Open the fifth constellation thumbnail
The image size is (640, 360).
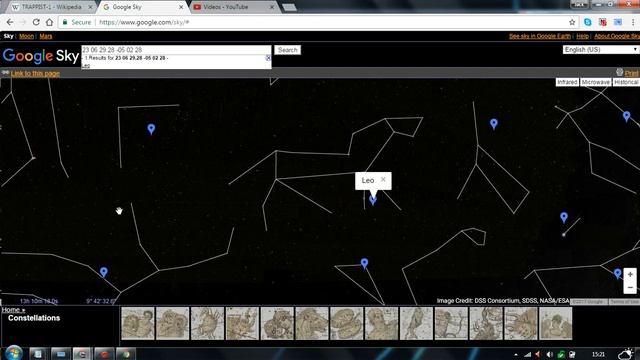(277, 323)
